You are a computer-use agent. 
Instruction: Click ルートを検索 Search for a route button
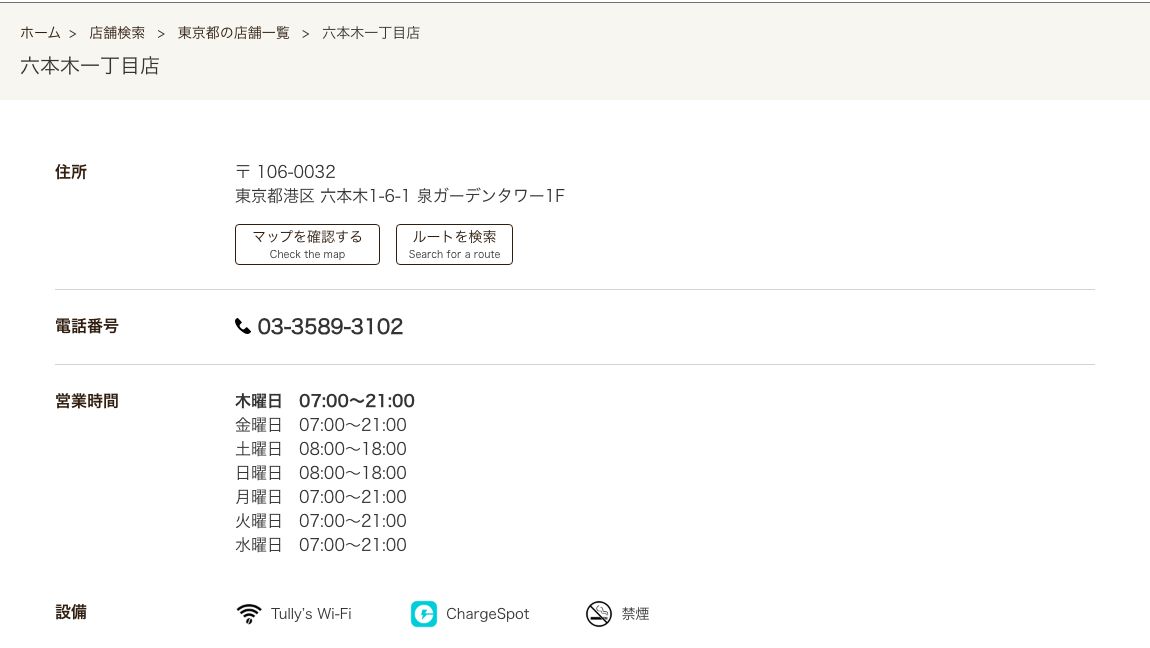454,244
